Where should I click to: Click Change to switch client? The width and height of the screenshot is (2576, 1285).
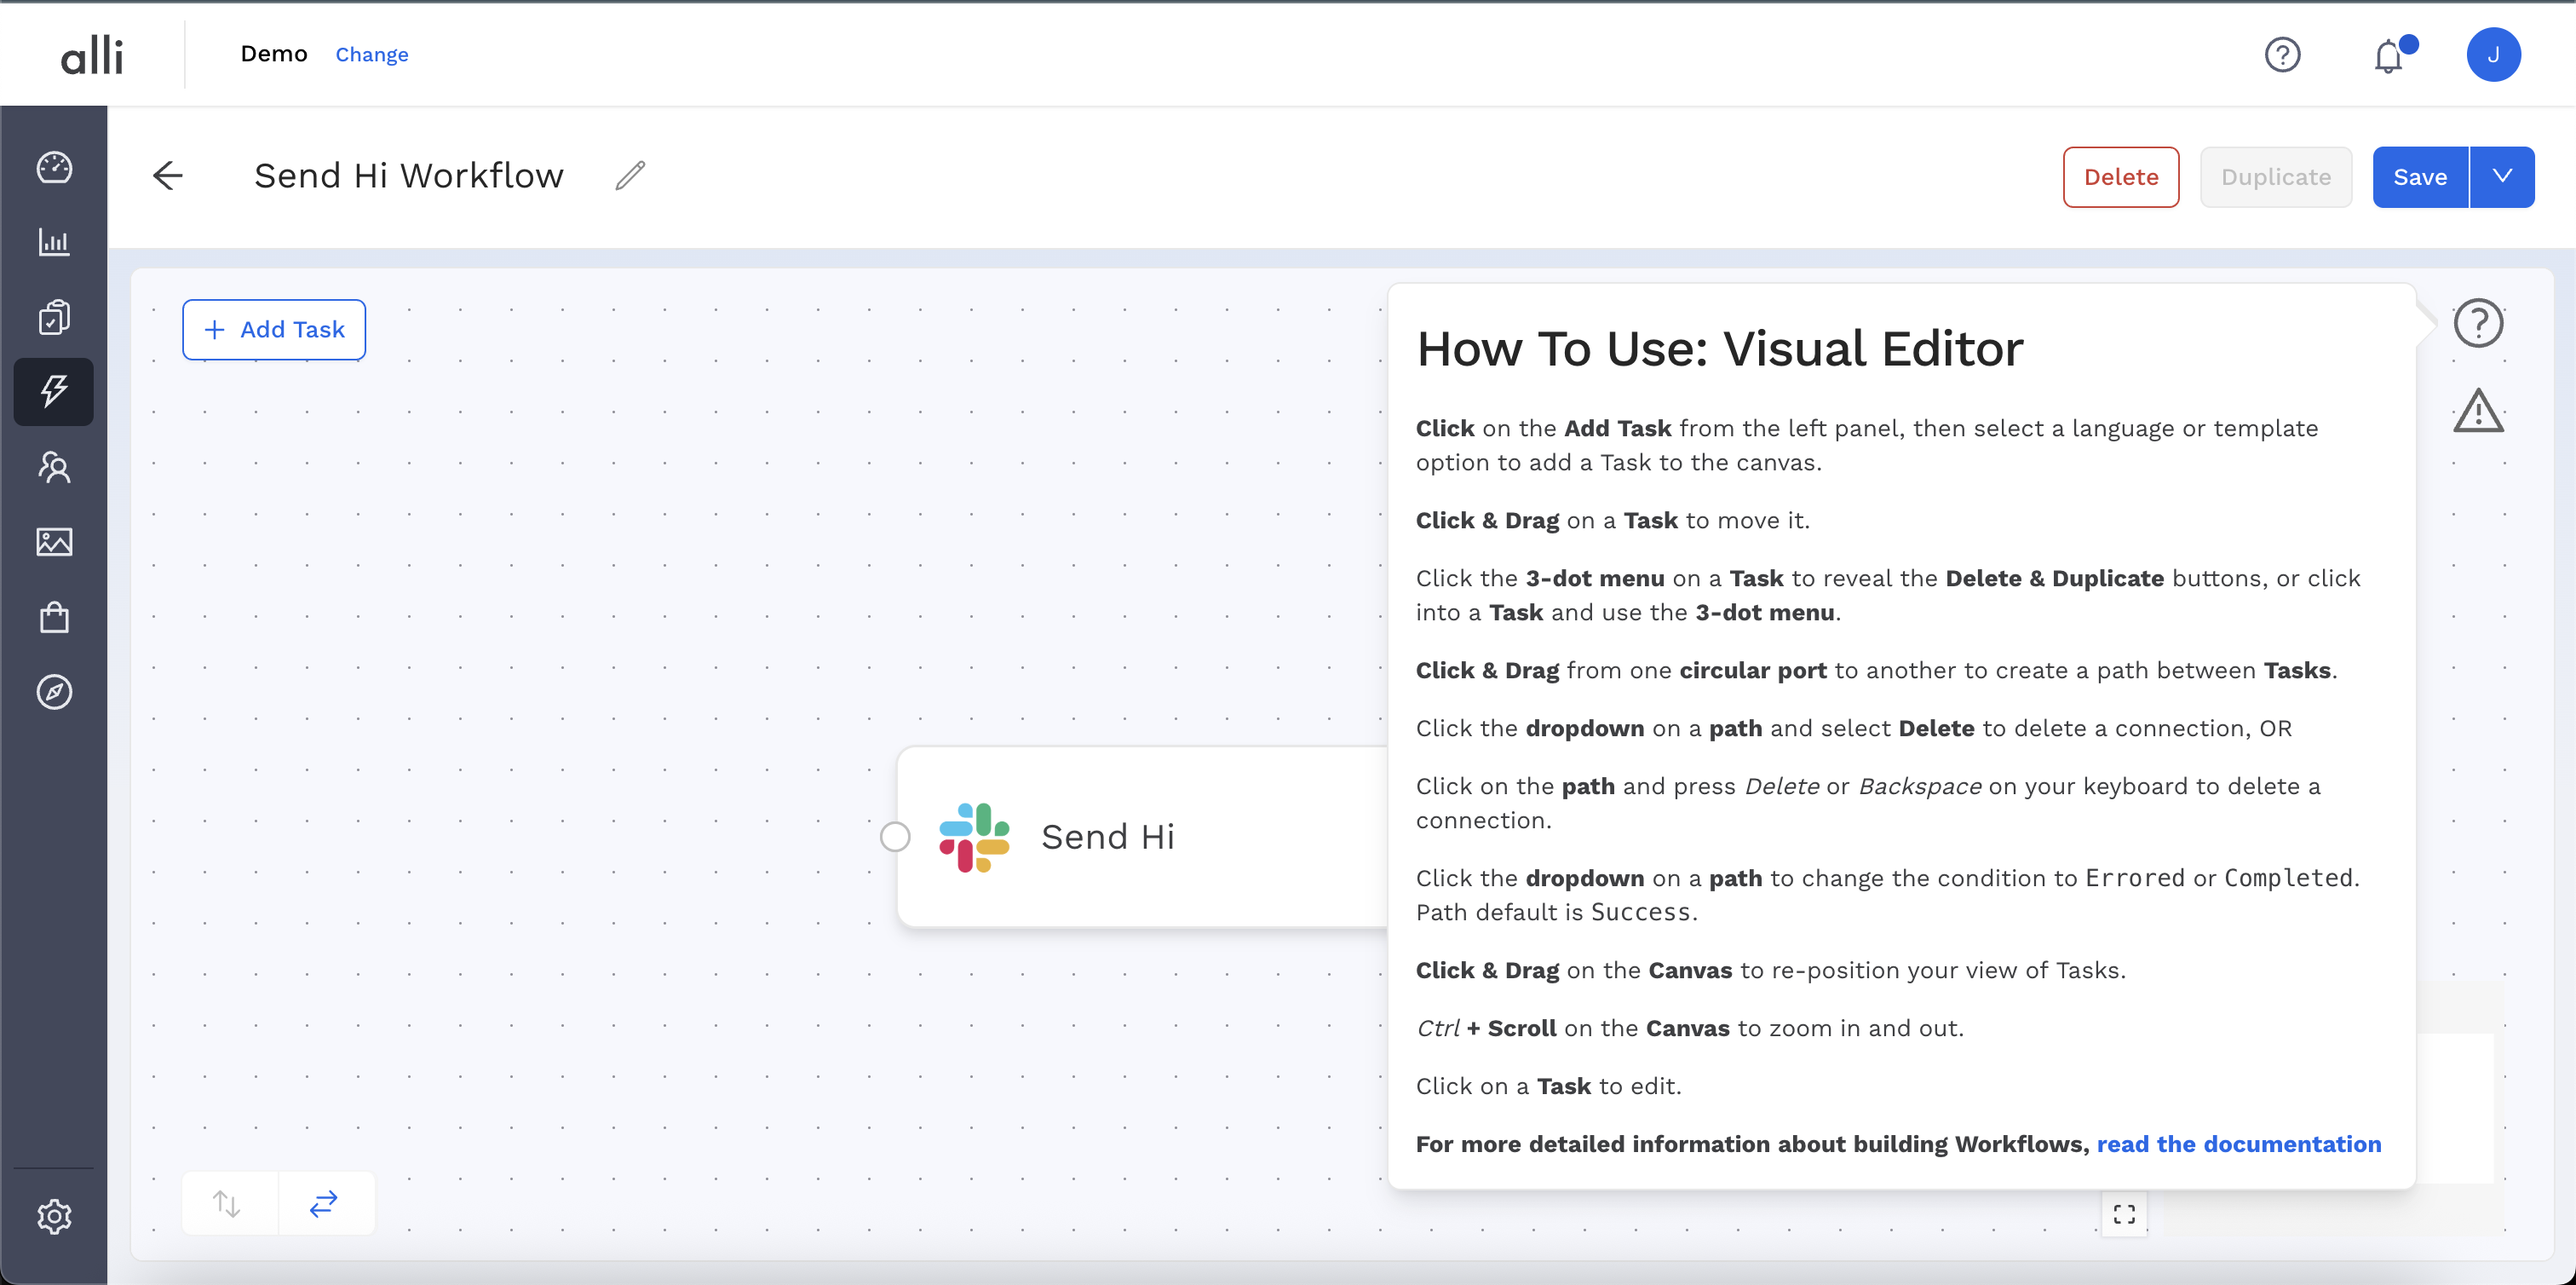click(371, 55)
